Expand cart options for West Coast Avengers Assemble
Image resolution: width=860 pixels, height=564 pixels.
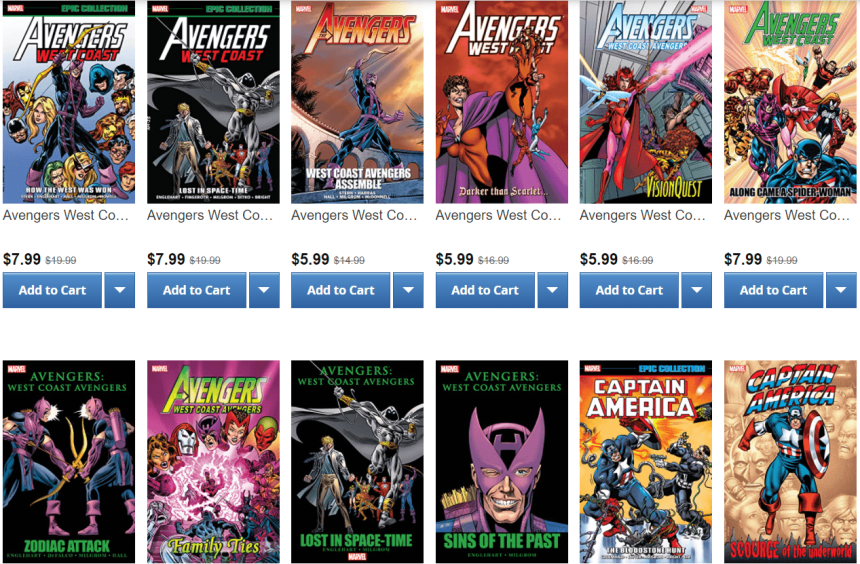408,290
